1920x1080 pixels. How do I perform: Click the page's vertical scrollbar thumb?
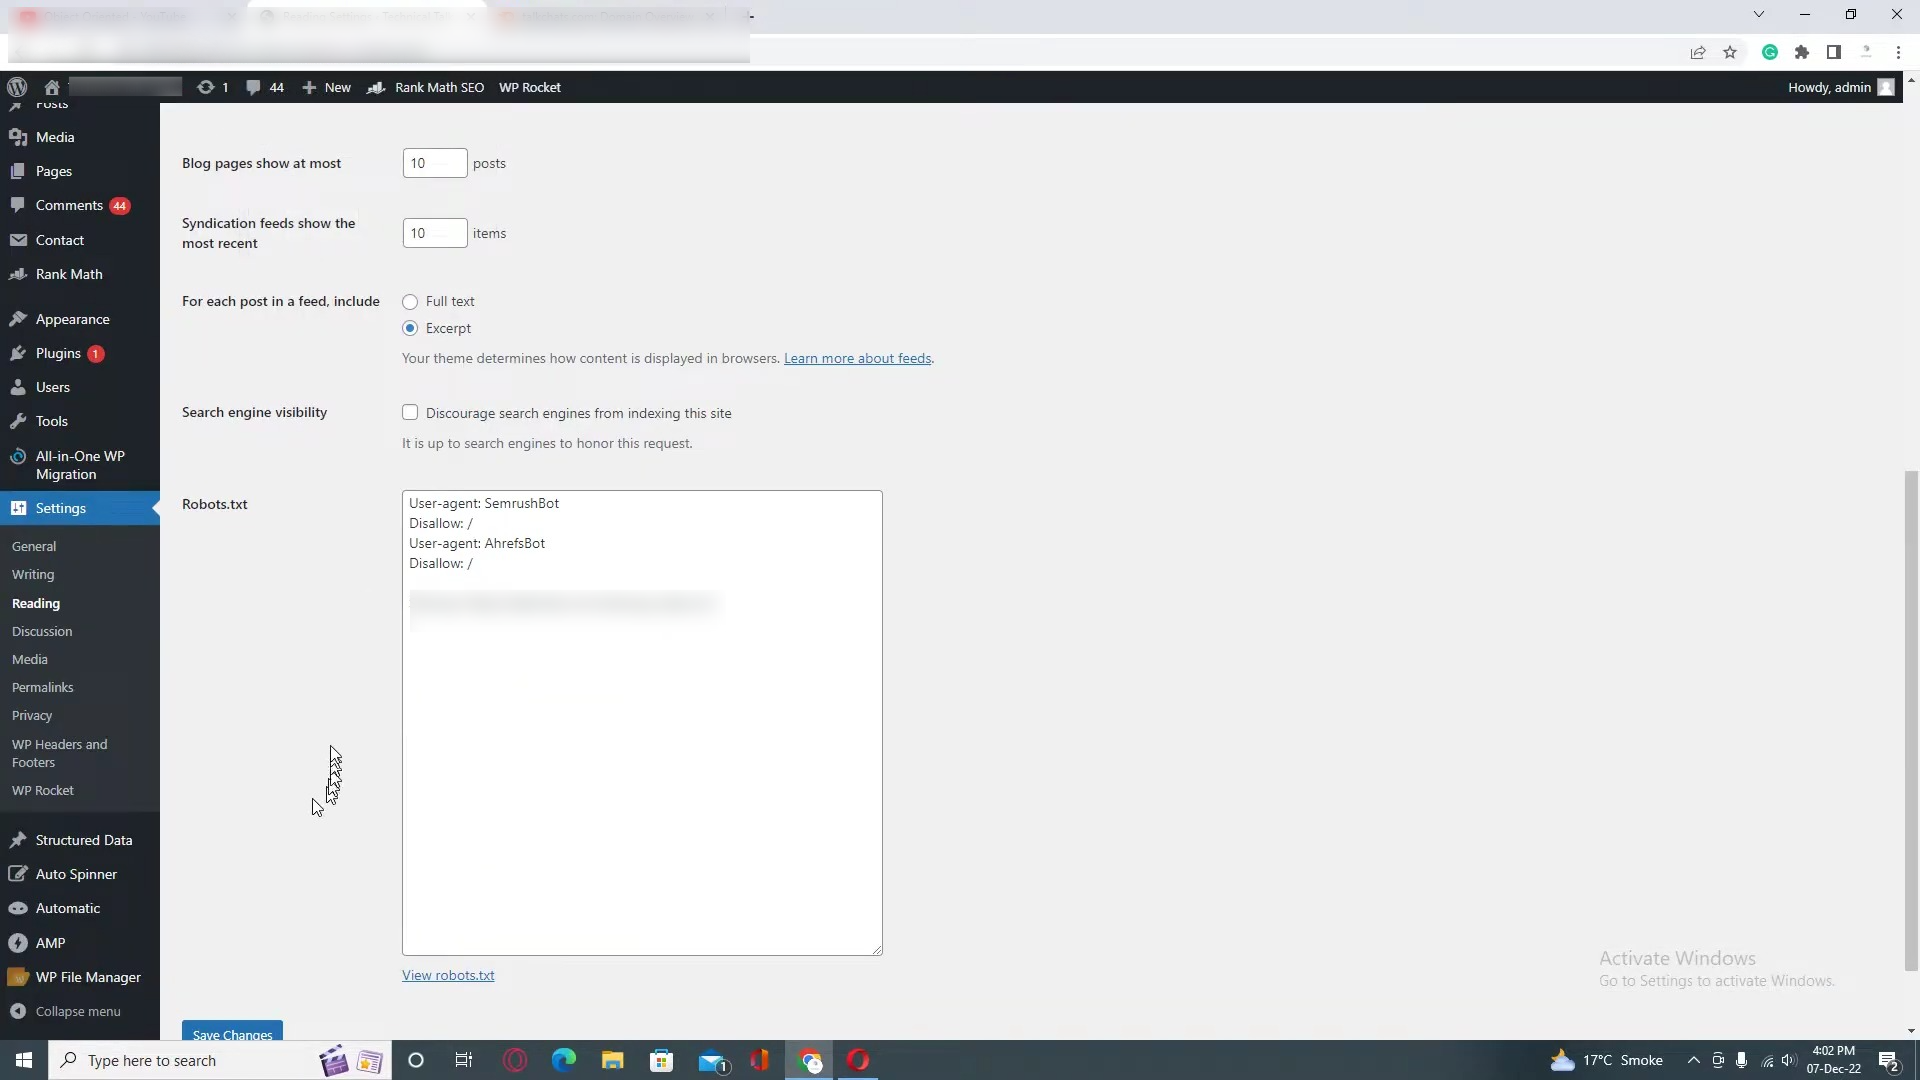click(x=1911, y=720)
